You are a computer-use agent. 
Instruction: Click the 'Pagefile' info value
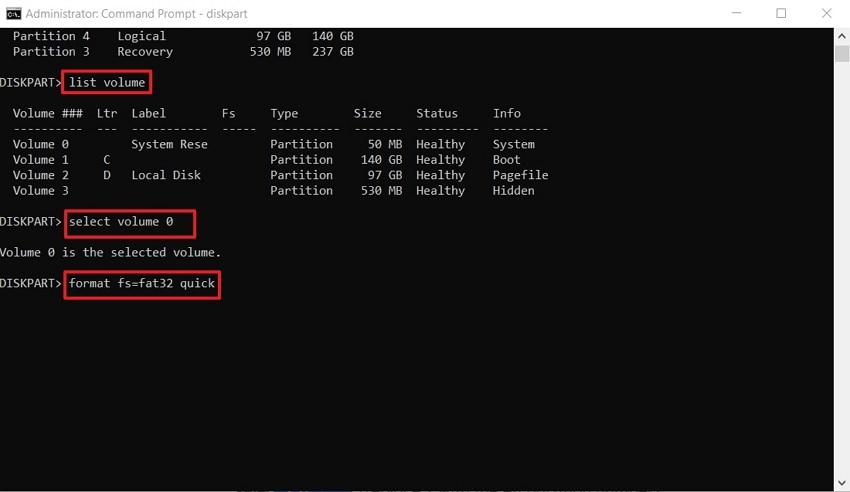click(x=520, y=175)
